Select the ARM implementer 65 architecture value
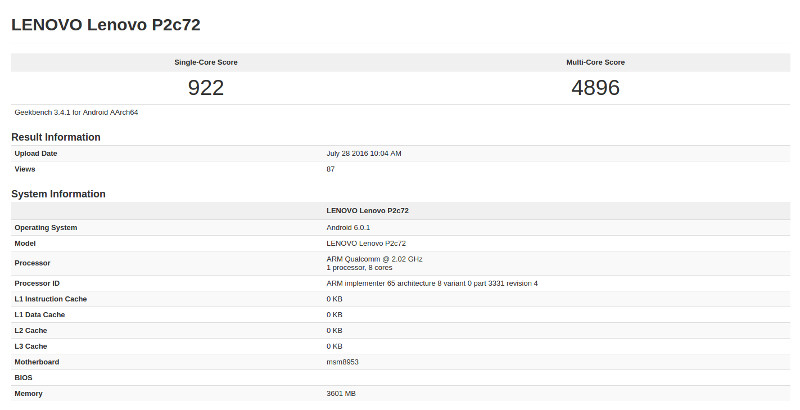Image resolution: width=800 pixels, height=410 pixels. [x=432, y=284]
